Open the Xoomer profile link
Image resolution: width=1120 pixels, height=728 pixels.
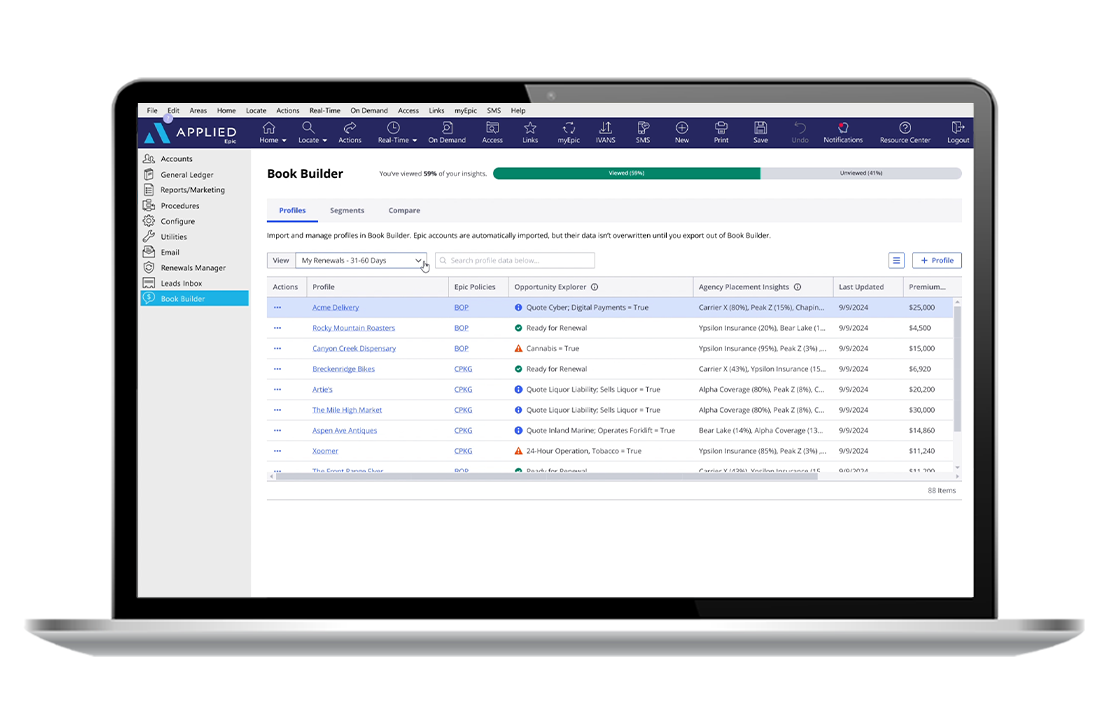pyautogui.click(x=325, y=452)
